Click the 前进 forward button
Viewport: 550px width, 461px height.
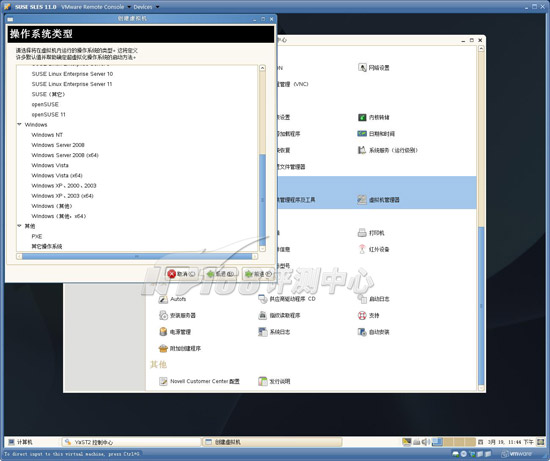point(259,274)
